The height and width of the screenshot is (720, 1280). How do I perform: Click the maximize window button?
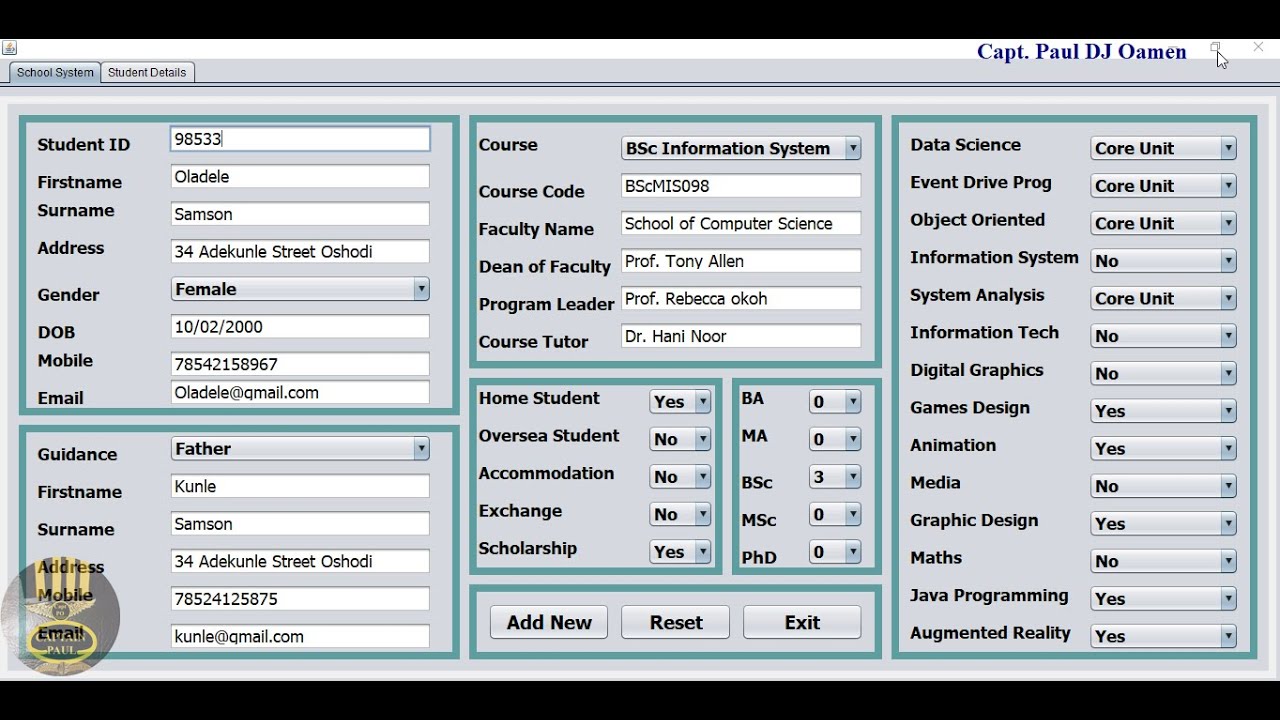pos(1216,47)
